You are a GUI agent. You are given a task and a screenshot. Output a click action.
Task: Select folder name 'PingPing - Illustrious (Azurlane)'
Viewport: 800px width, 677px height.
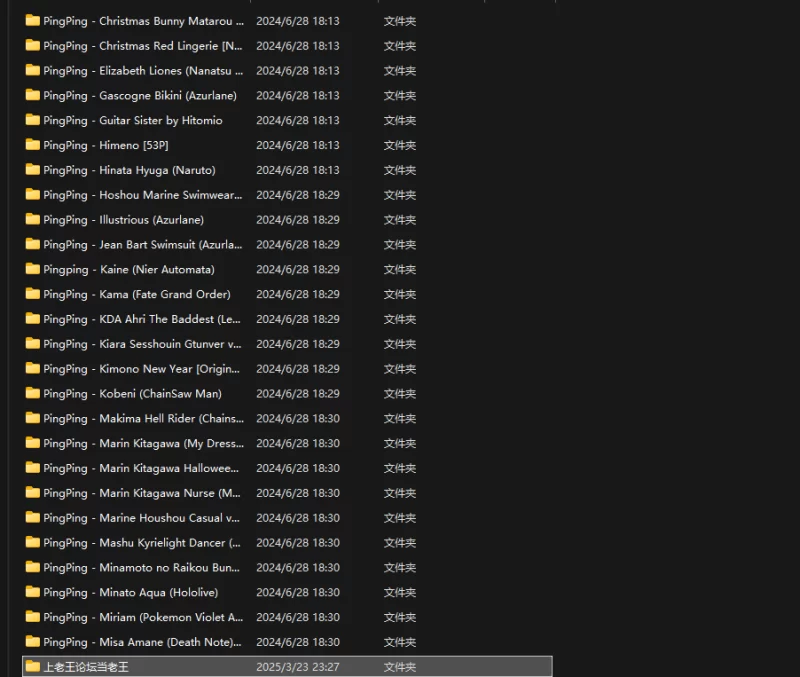[123, 220]
